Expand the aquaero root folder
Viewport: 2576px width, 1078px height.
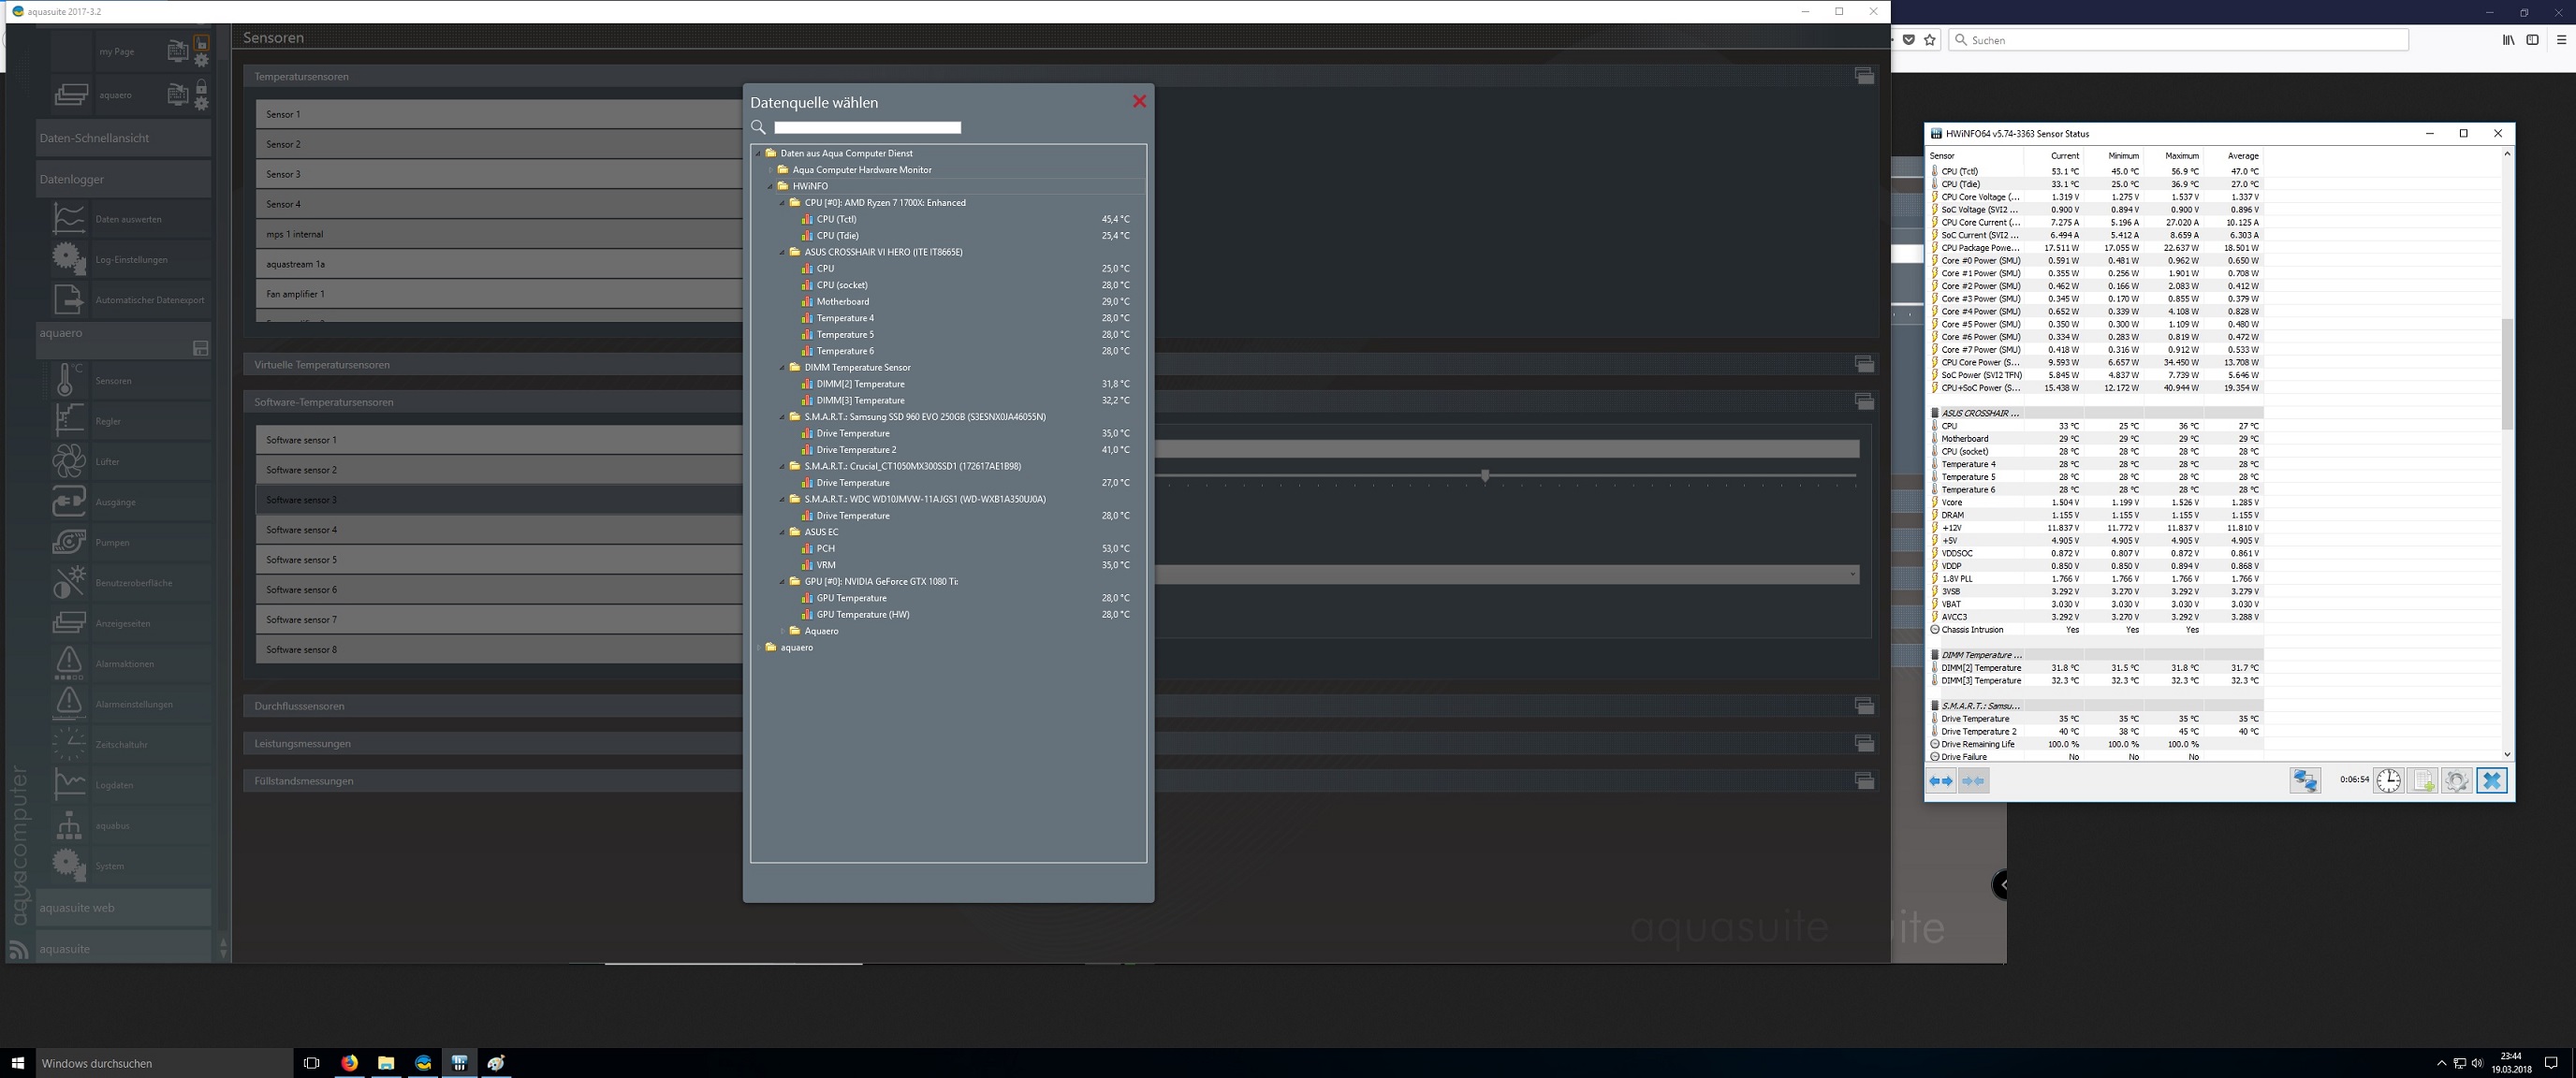[x=759, y=648]
